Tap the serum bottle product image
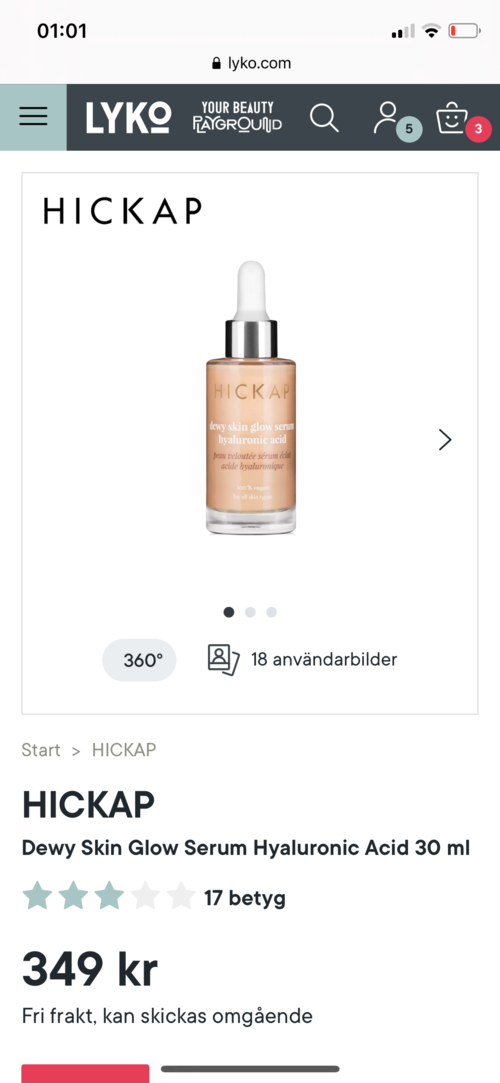This screenshot has width=500, height=1083. [x=251, y=397]
